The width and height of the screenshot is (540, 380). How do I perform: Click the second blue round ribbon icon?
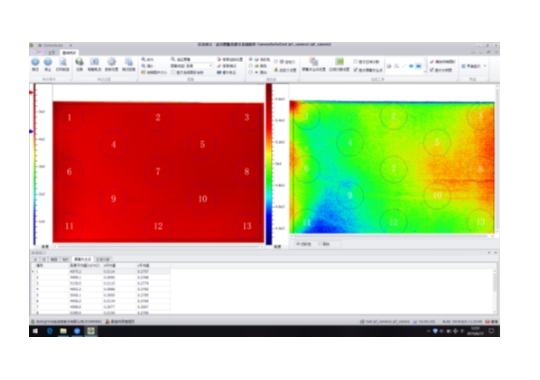point(48,62)
